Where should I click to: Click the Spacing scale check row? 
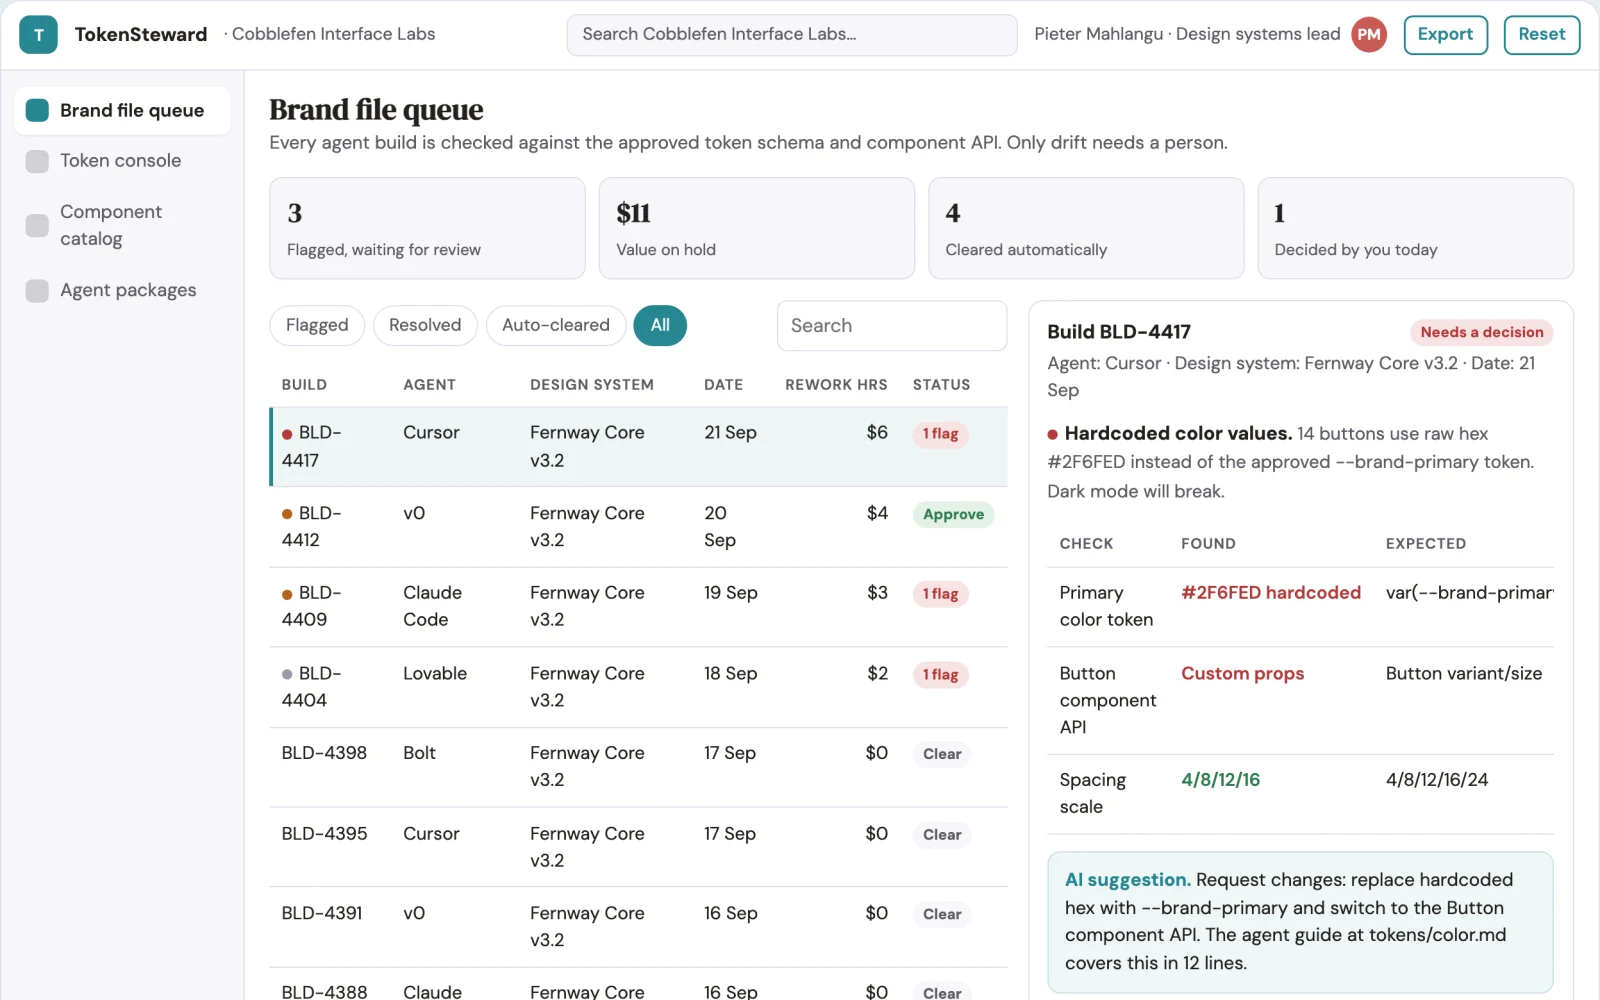point(1301,794)
